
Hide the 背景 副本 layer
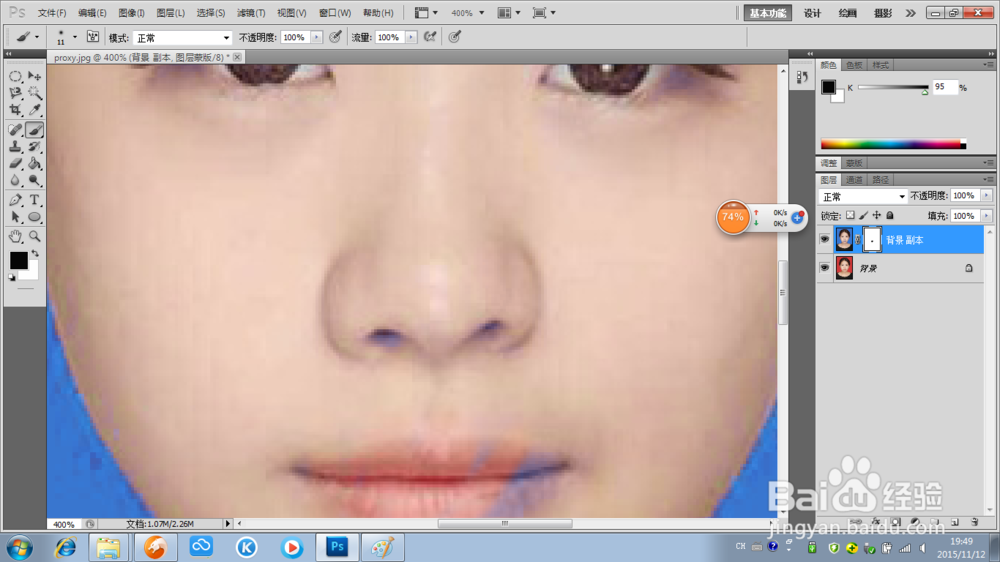825,239
